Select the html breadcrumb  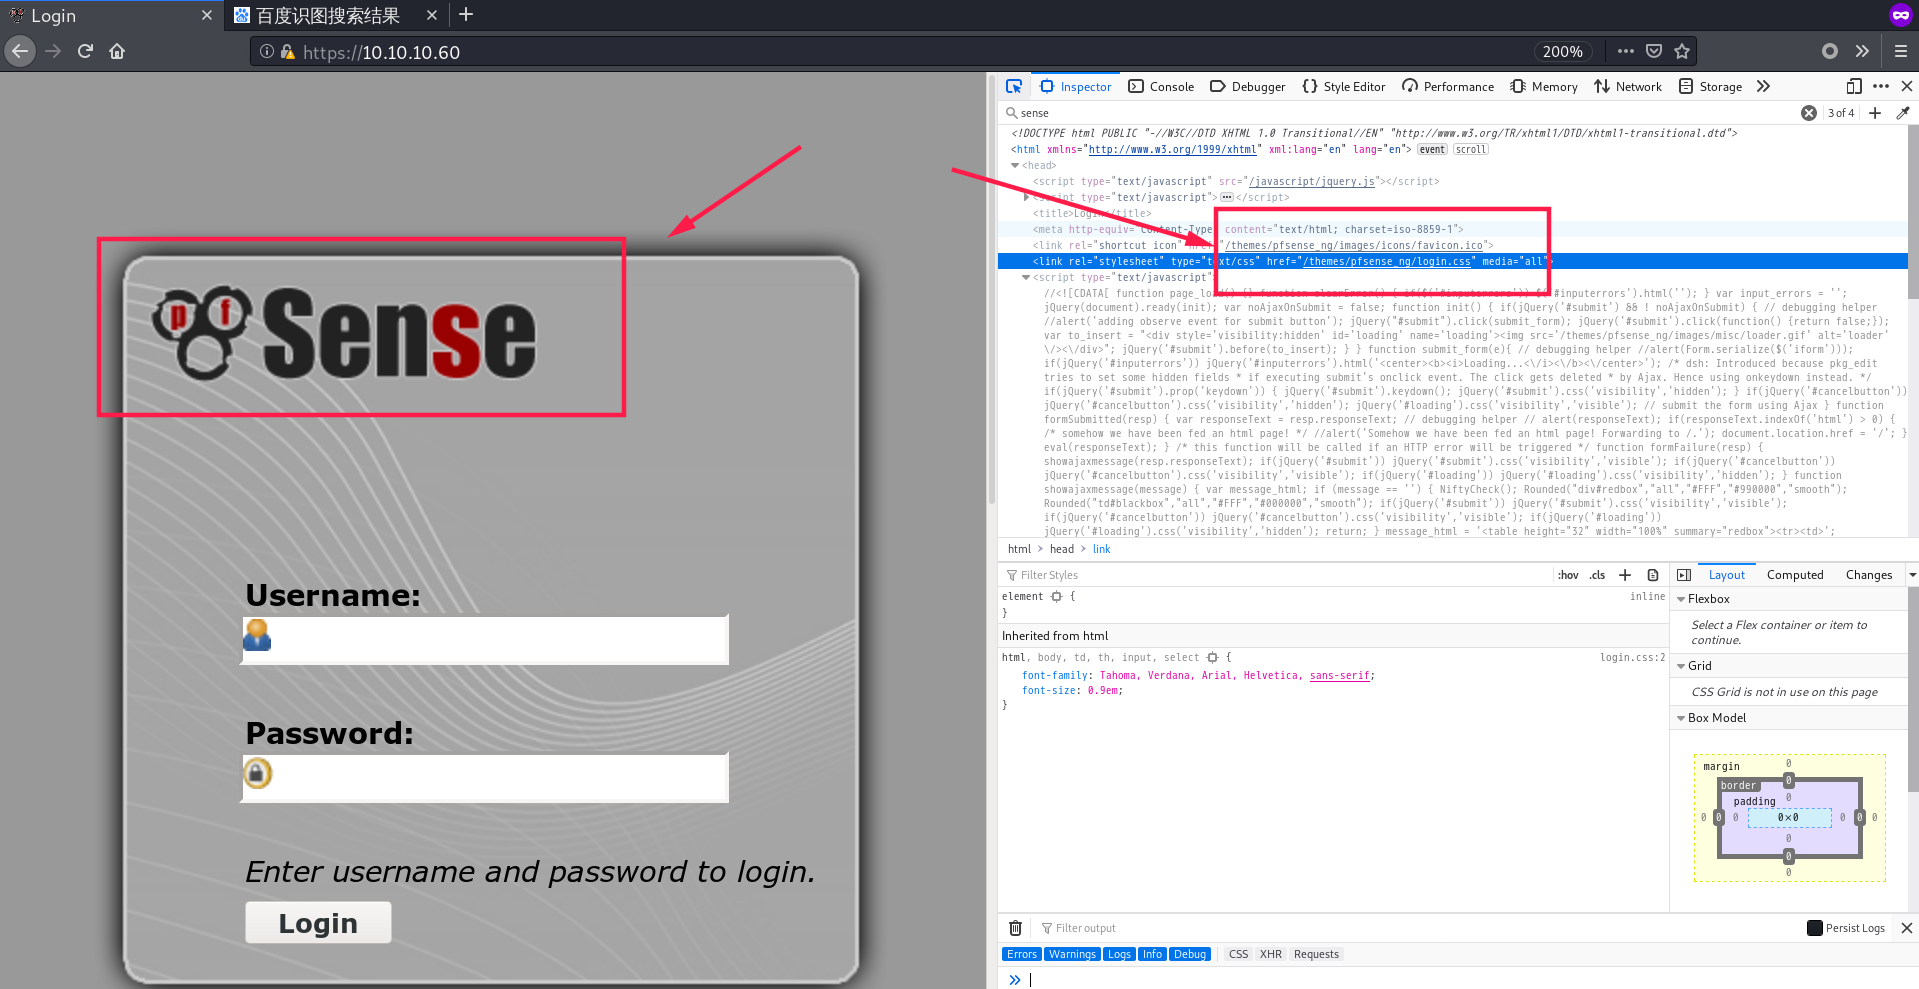(1019, 549)
